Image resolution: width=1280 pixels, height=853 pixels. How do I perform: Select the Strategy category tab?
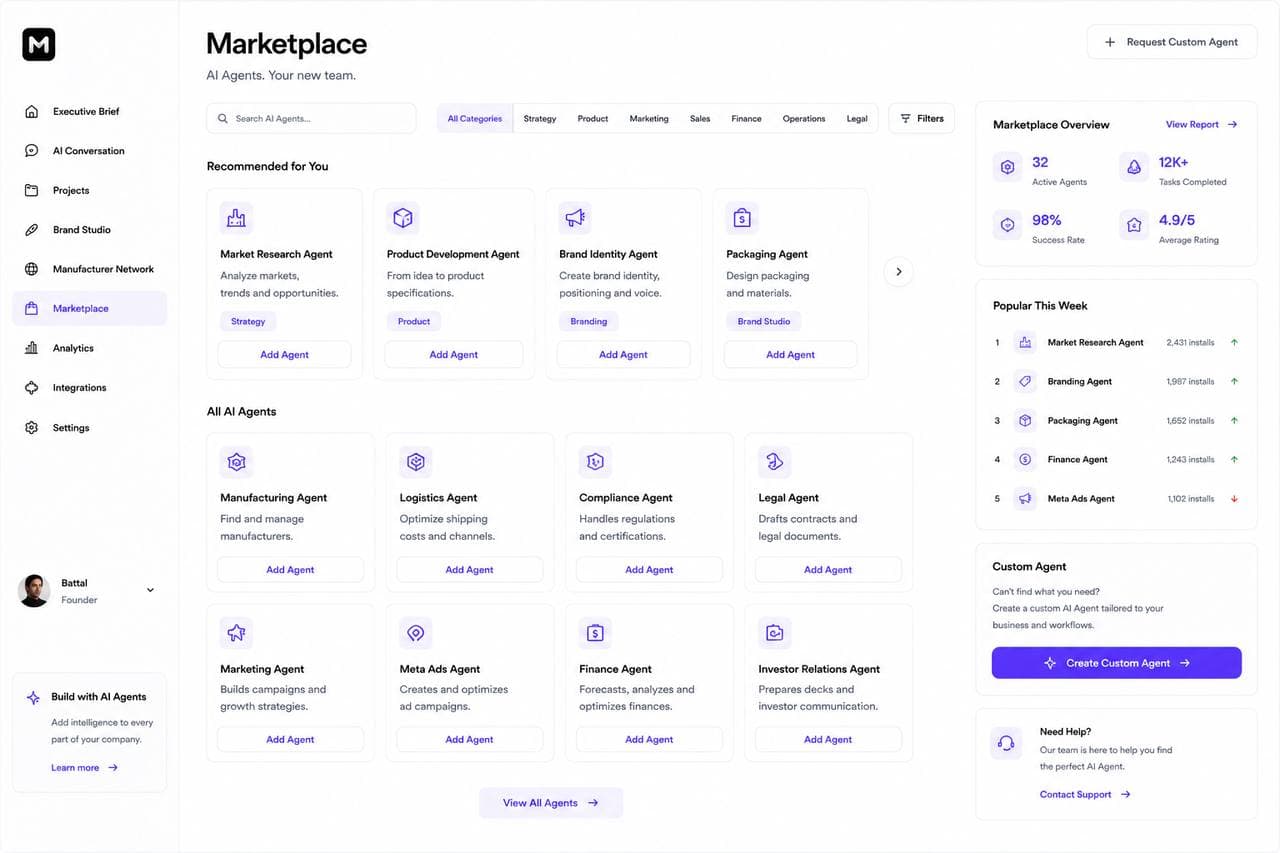[539, 119]
